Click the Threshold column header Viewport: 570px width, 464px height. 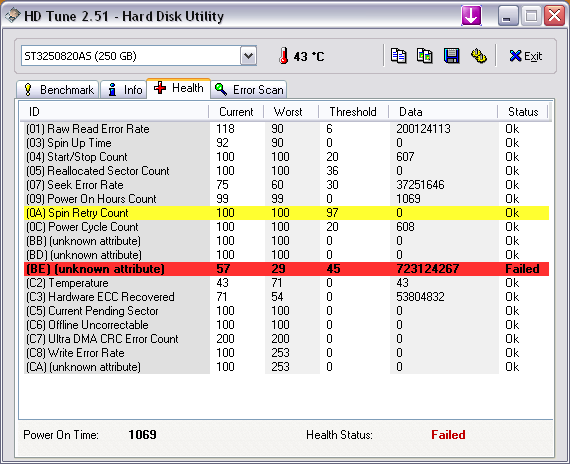[x=353, y=112]
